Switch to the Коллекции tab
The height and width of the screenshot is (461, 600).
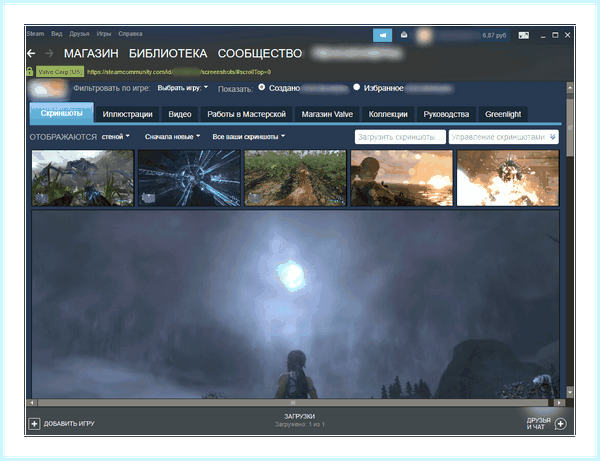click(388, 114)
